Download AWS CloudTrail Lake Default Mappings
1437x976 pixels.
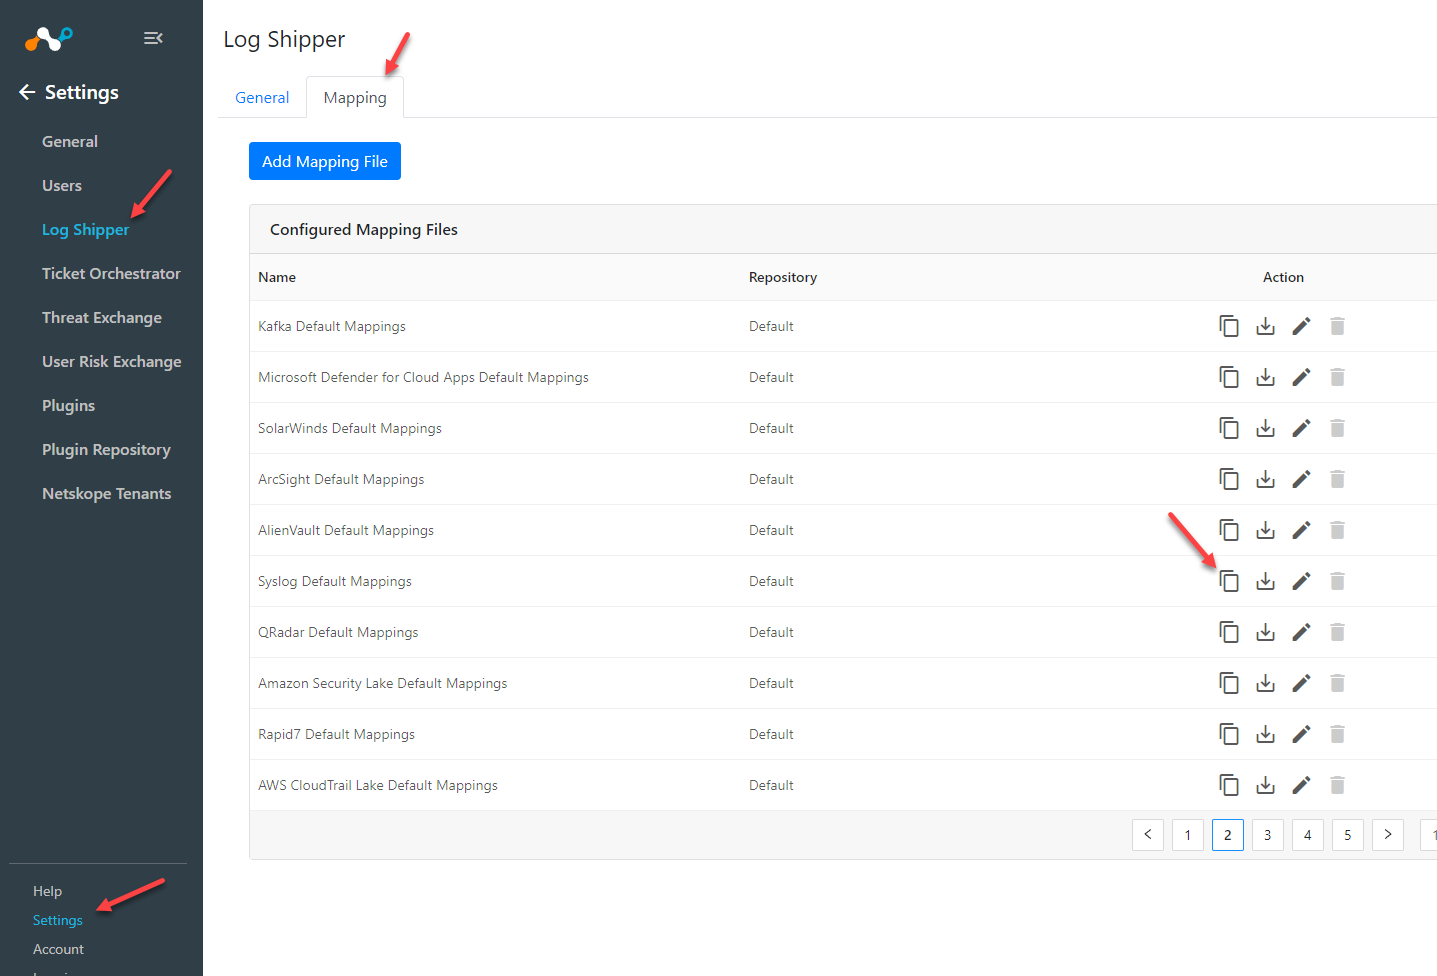[1265, 785]
